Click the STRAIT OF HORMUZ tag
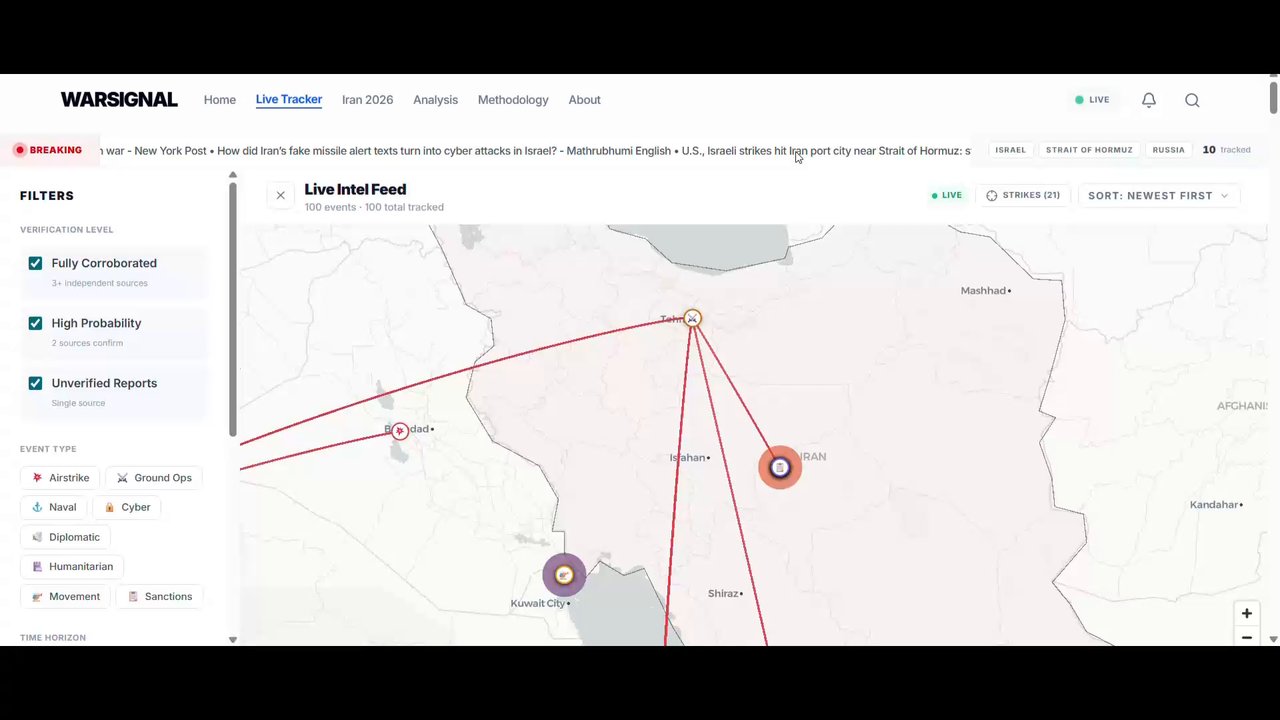Viewport: 1280px width, 720px height. pyautogui.click(x=1089, y=150)
